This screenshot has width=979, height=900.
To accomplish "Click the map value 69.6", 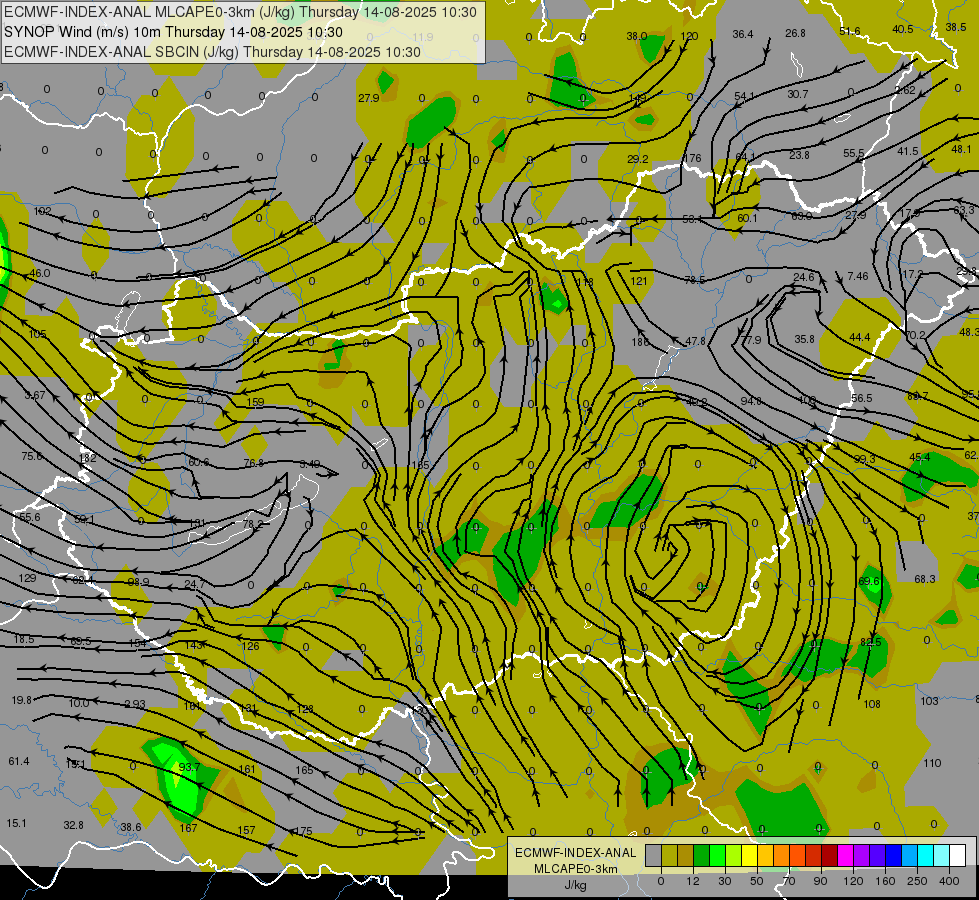I will coord(868,581).
